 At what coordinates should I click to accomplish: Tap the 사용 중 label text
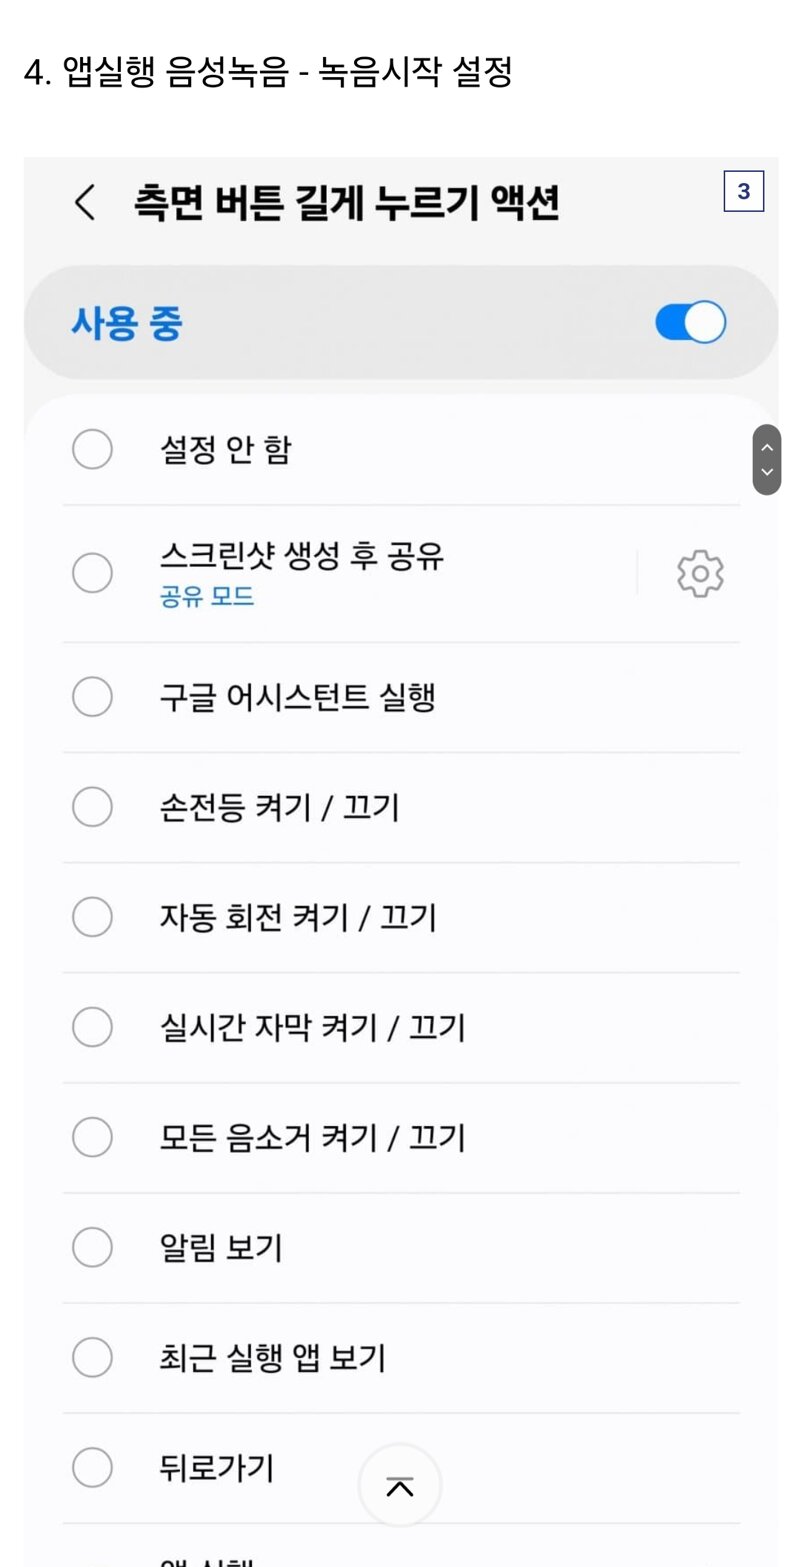(x=127, y=323)
